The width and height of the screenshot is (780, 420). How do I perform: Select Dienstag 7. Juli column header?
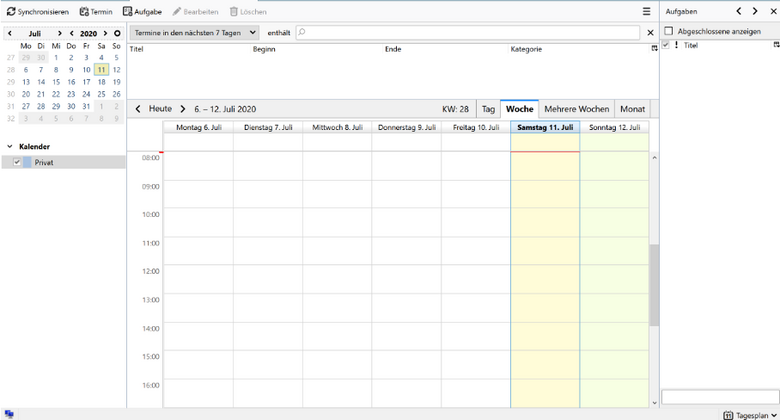tap(268, 127)
